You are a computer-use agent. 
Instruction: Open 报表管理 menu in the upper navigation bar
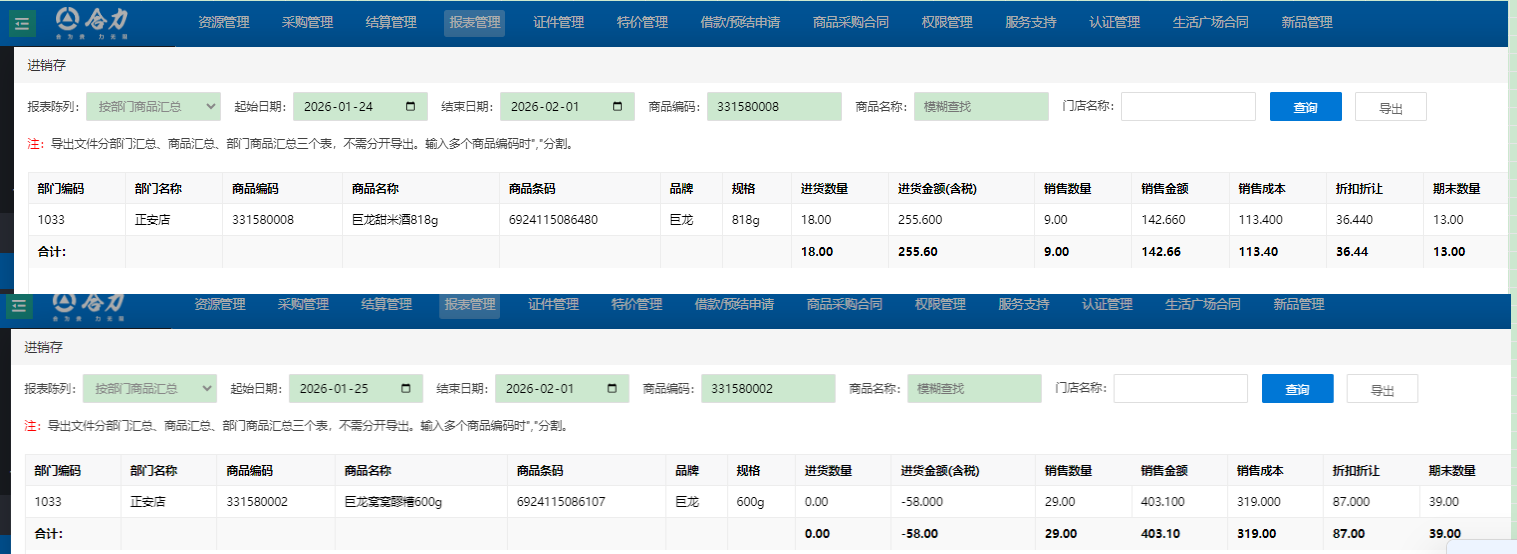coord(474,23)
